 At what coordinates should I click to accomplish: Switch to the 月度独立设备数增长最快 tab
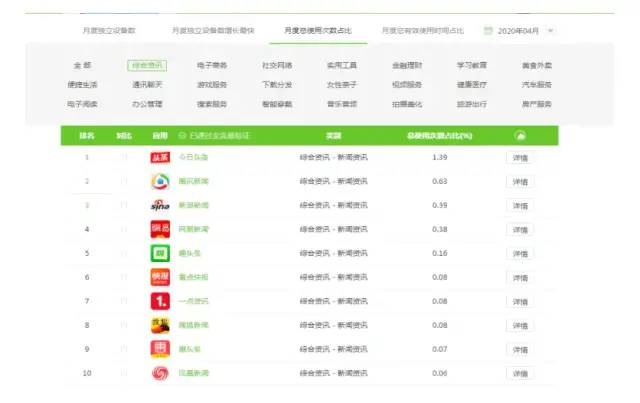pos(213,31)
